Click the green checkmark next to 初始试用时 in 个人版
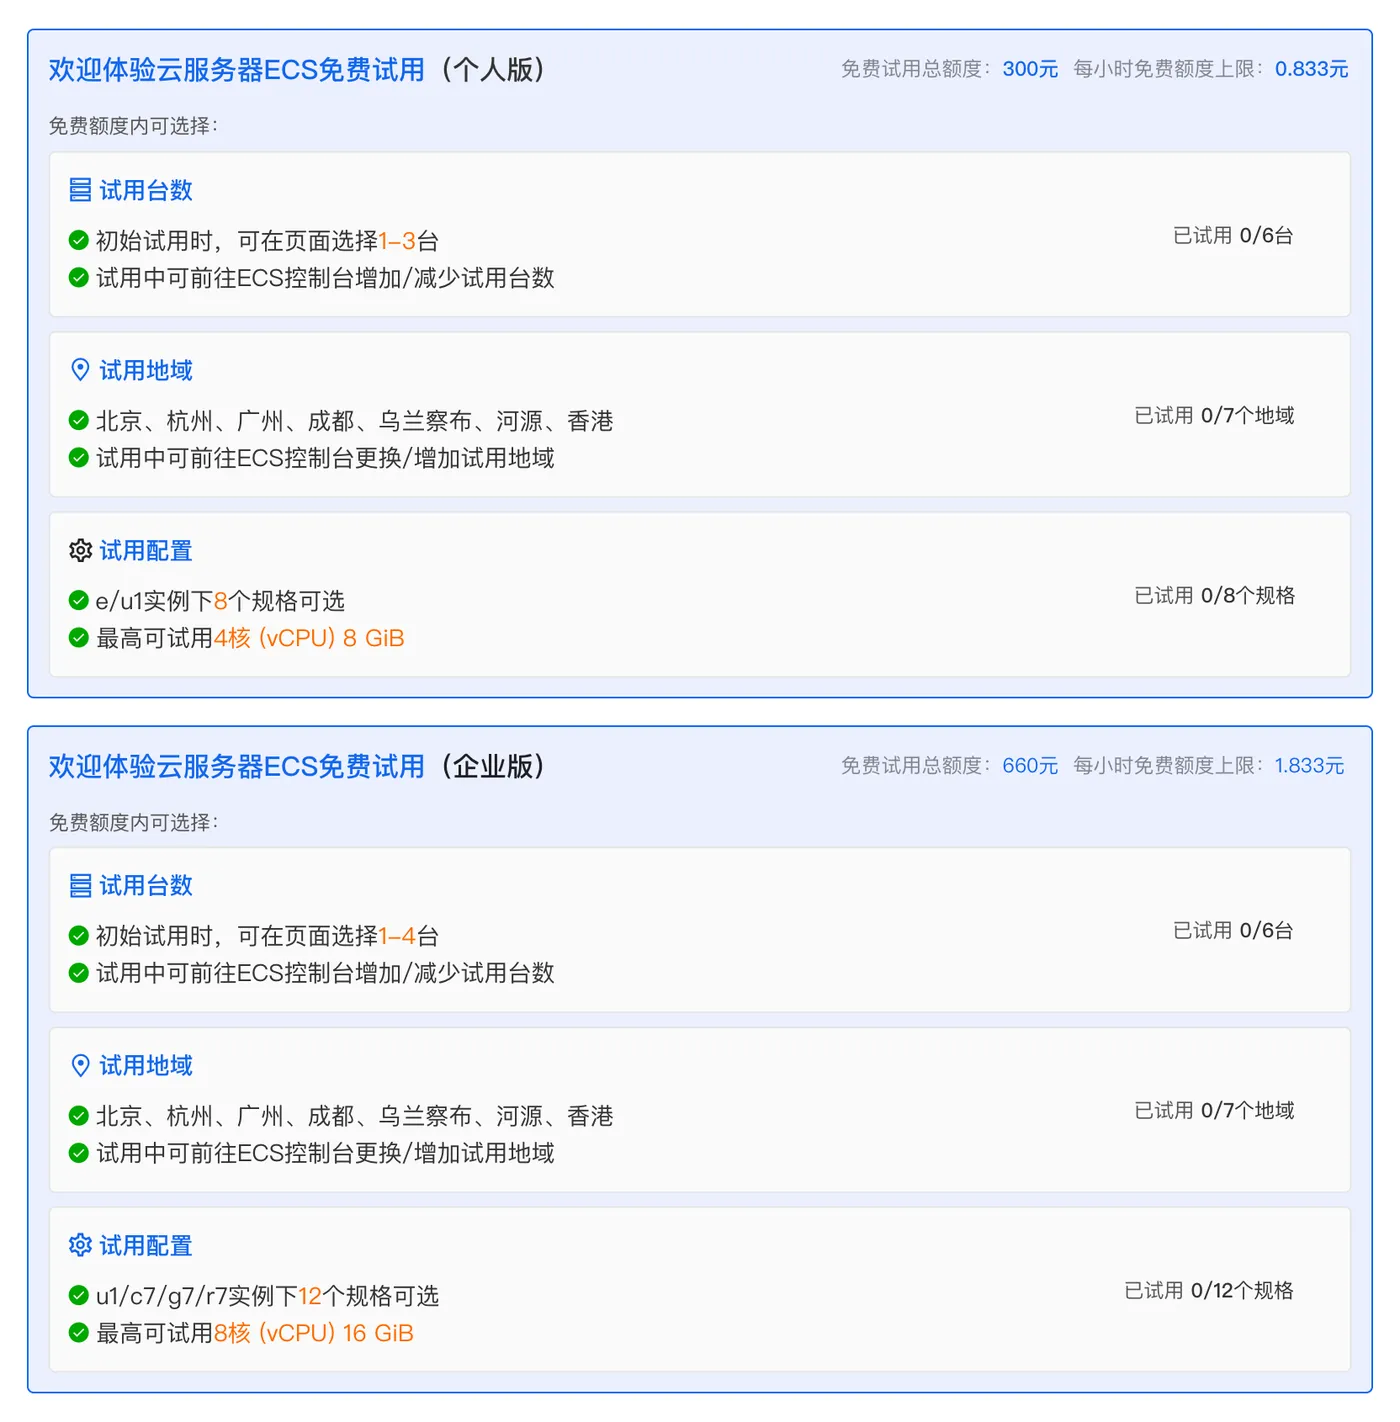The height and width of the screenshot is (1422, 1400). click(x=78, y=240)
